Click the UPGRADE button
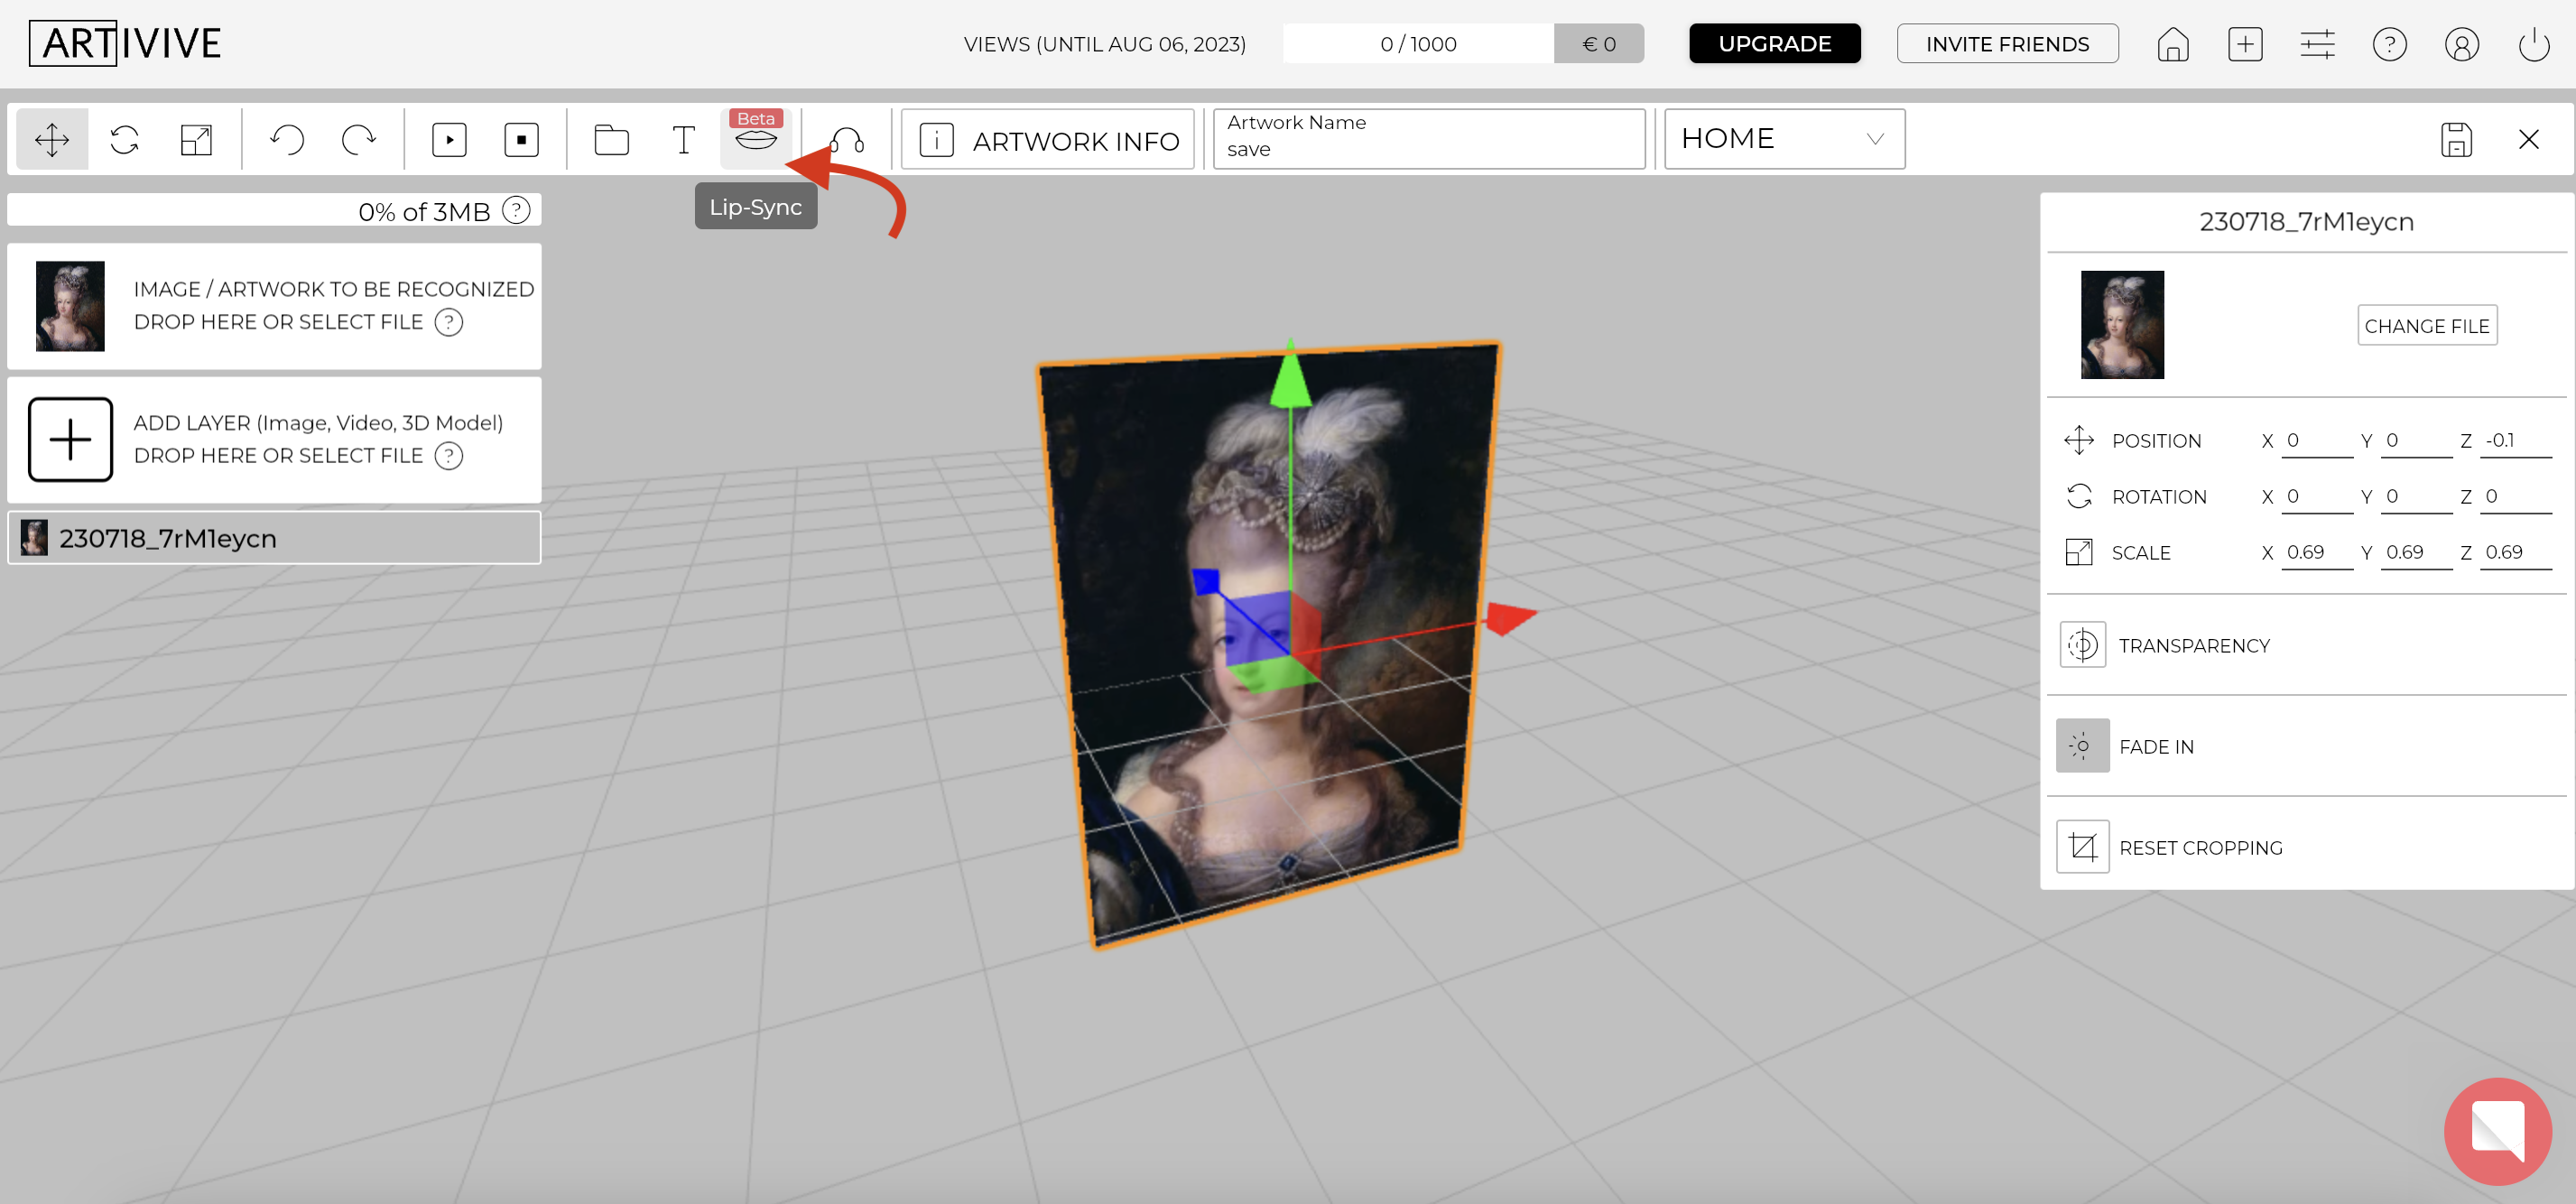 tap(1774, 44)
